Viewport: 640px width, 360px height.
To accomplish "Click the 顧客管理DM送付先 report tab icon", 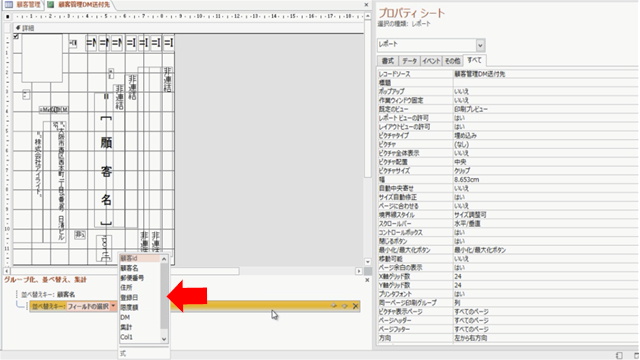I will (51, 4).
